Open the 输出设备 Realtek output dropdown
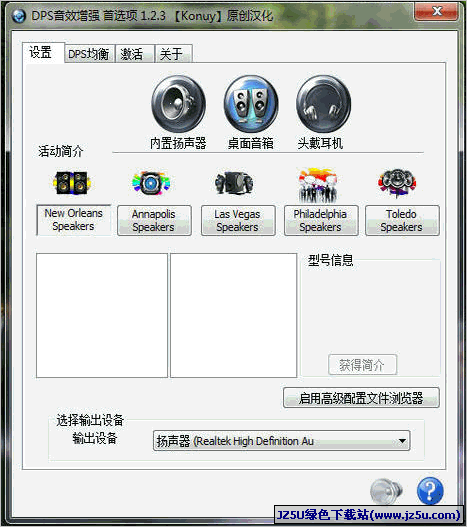The image size is (467, 527). pos(281,441)
